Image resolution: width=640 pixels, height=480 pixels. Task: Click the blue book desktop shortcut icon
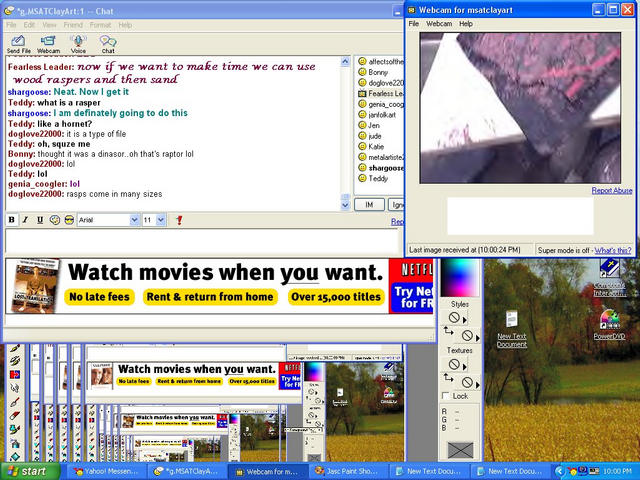[609, 269]
